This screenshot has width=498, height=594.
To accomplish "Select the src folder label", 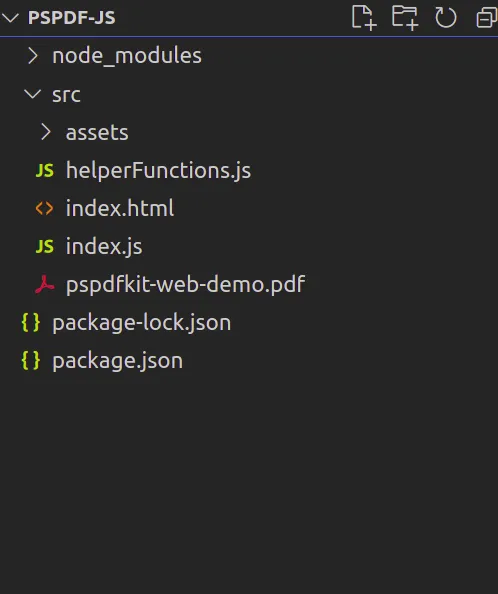I will click(66, 95).
